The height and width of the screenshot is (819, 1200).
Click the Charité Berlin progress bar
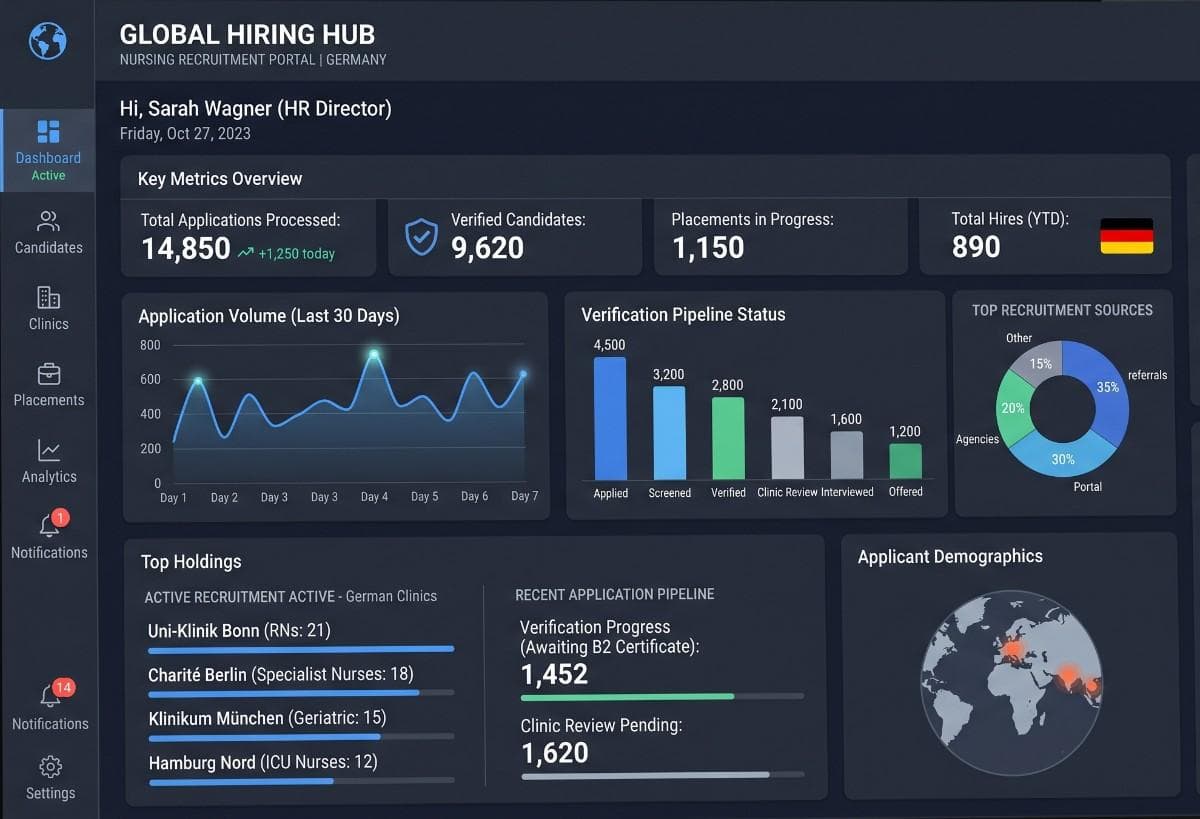point(301,692)
